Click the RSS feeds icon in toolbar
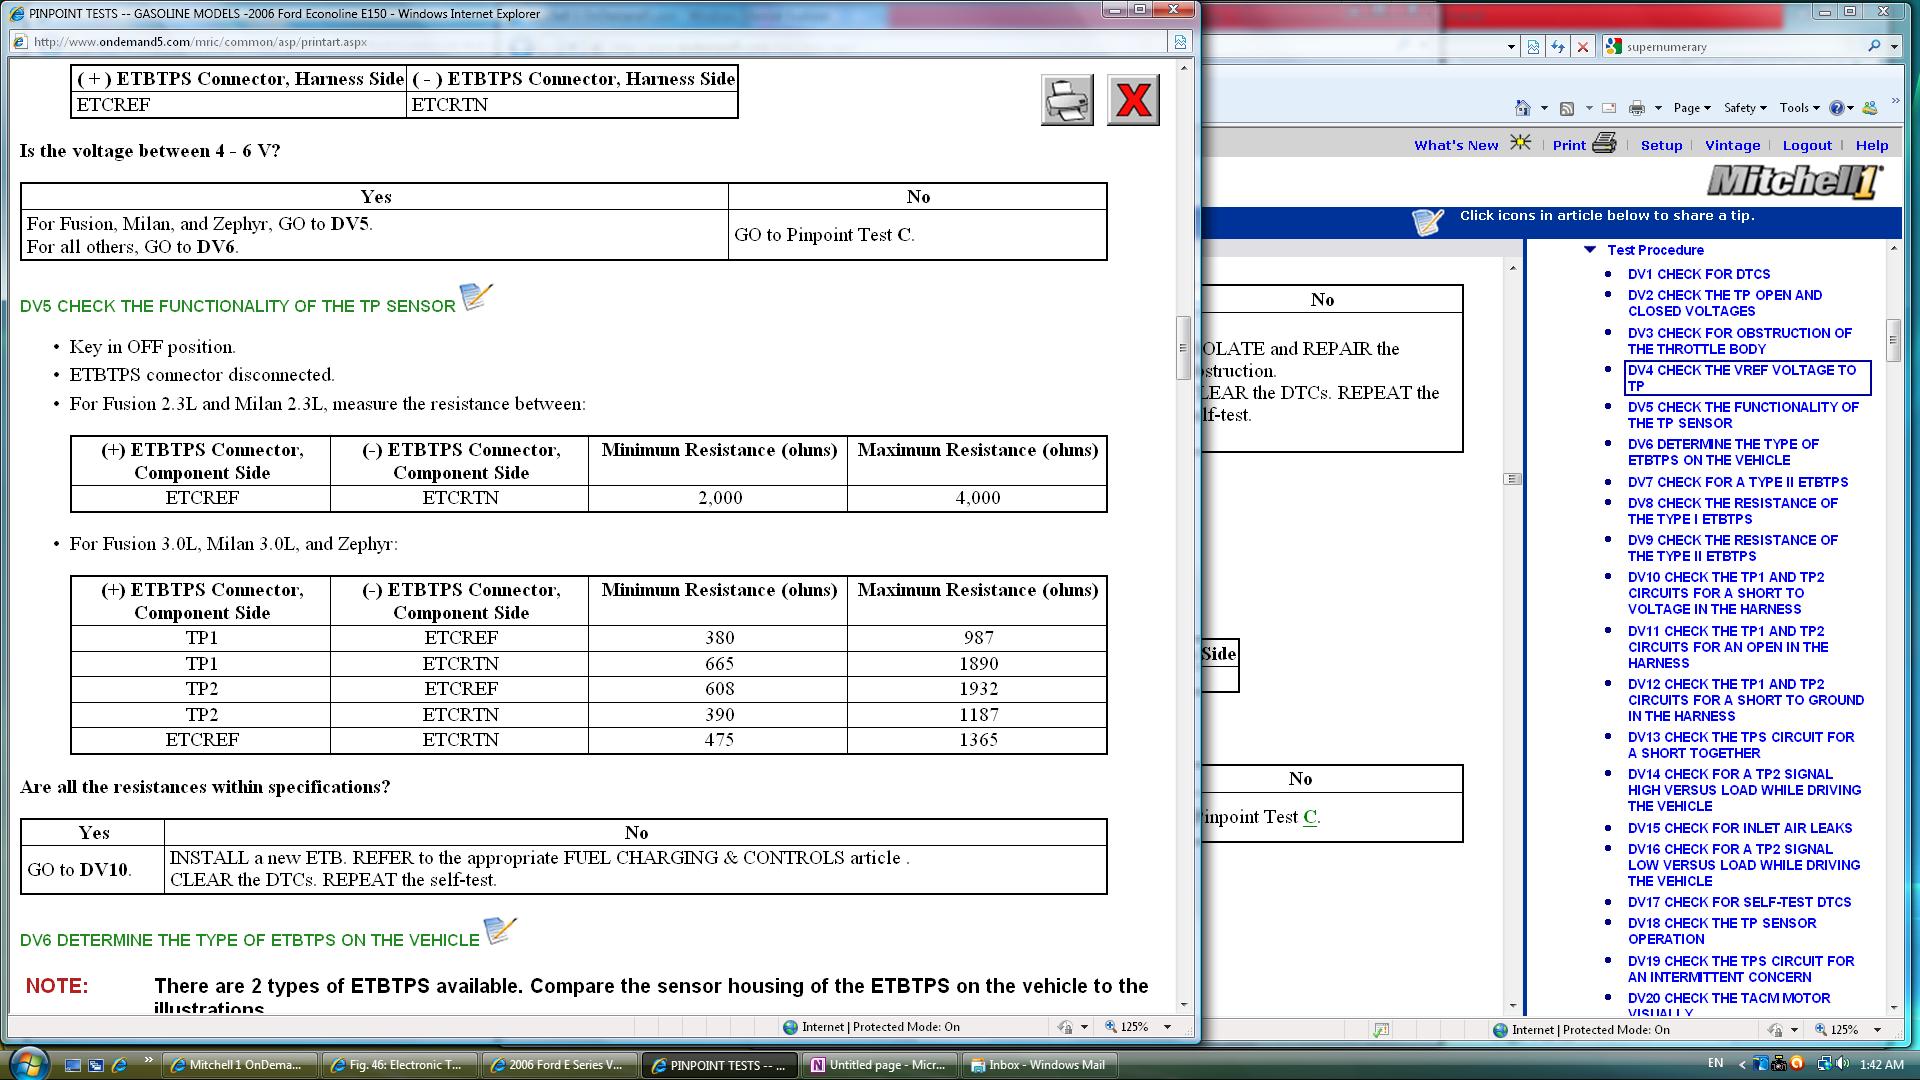This screenshot has height=1080, width=1920. (x=1567, y=108)
